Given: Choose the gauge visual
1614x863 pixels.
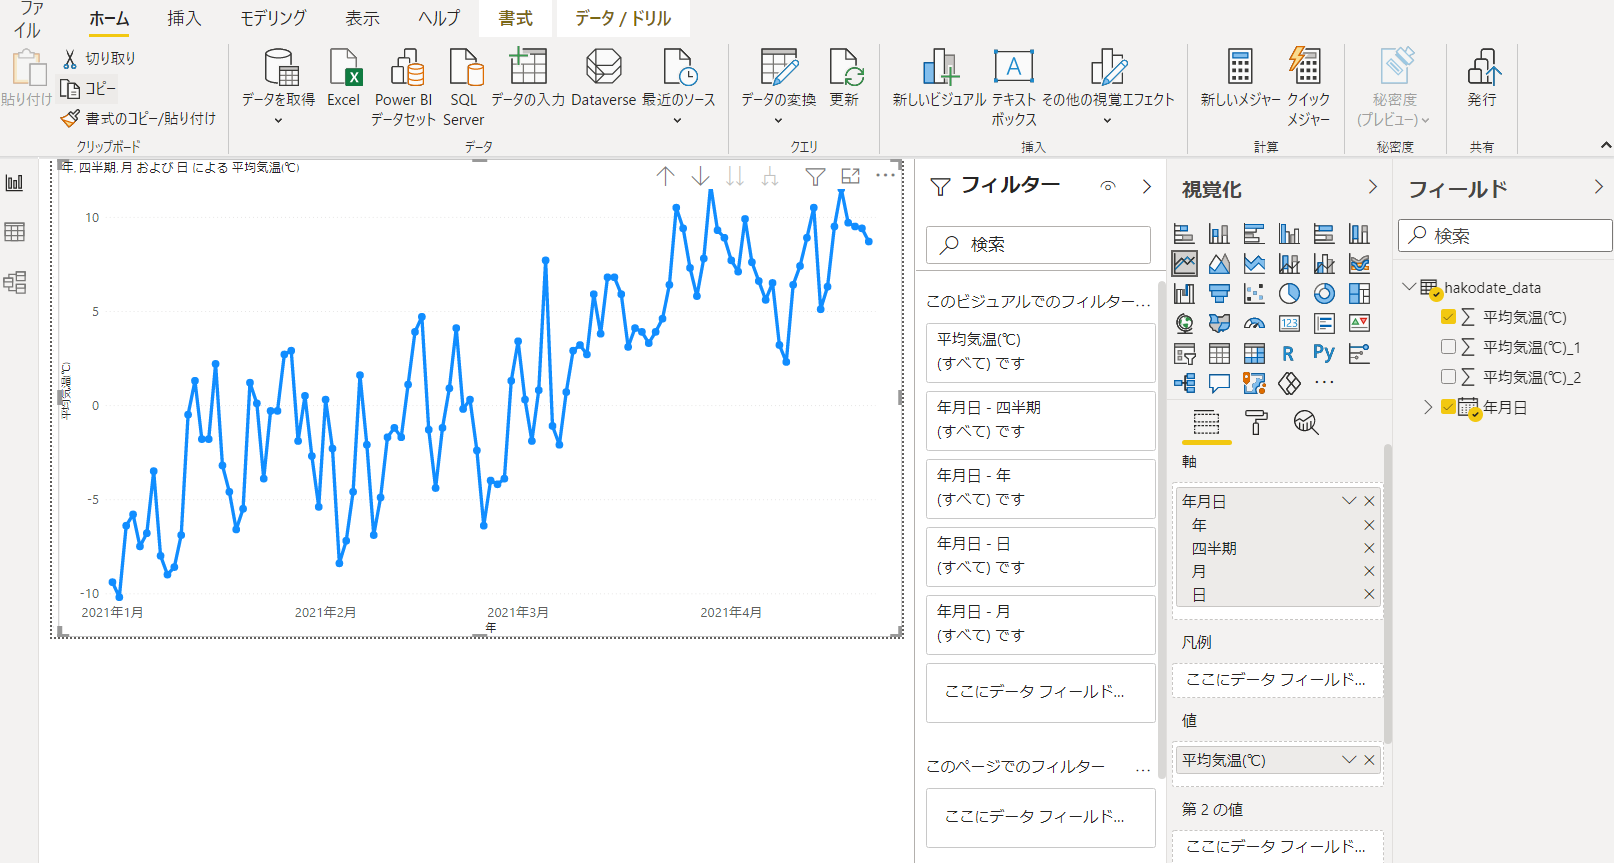Looking at the screenshot, I should click(x=1254, y=323).
